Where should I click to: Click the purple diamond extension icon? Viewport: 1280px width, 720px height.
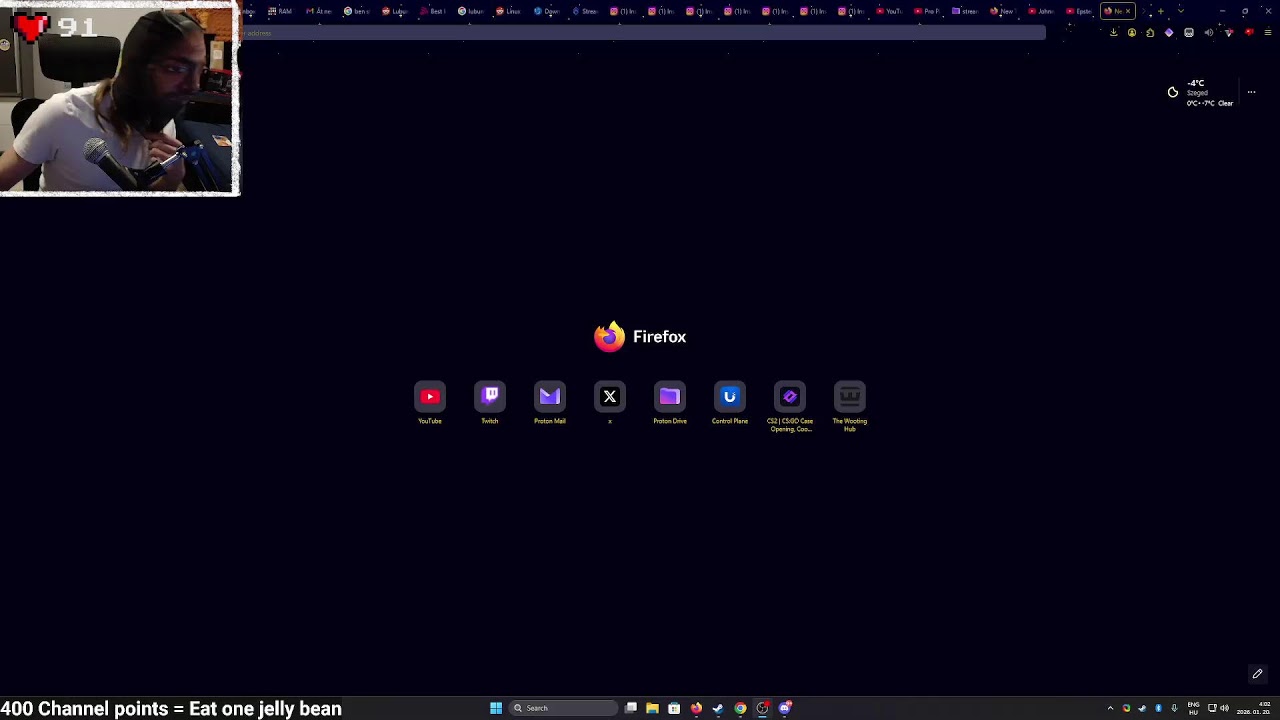tap(1169, 33)
